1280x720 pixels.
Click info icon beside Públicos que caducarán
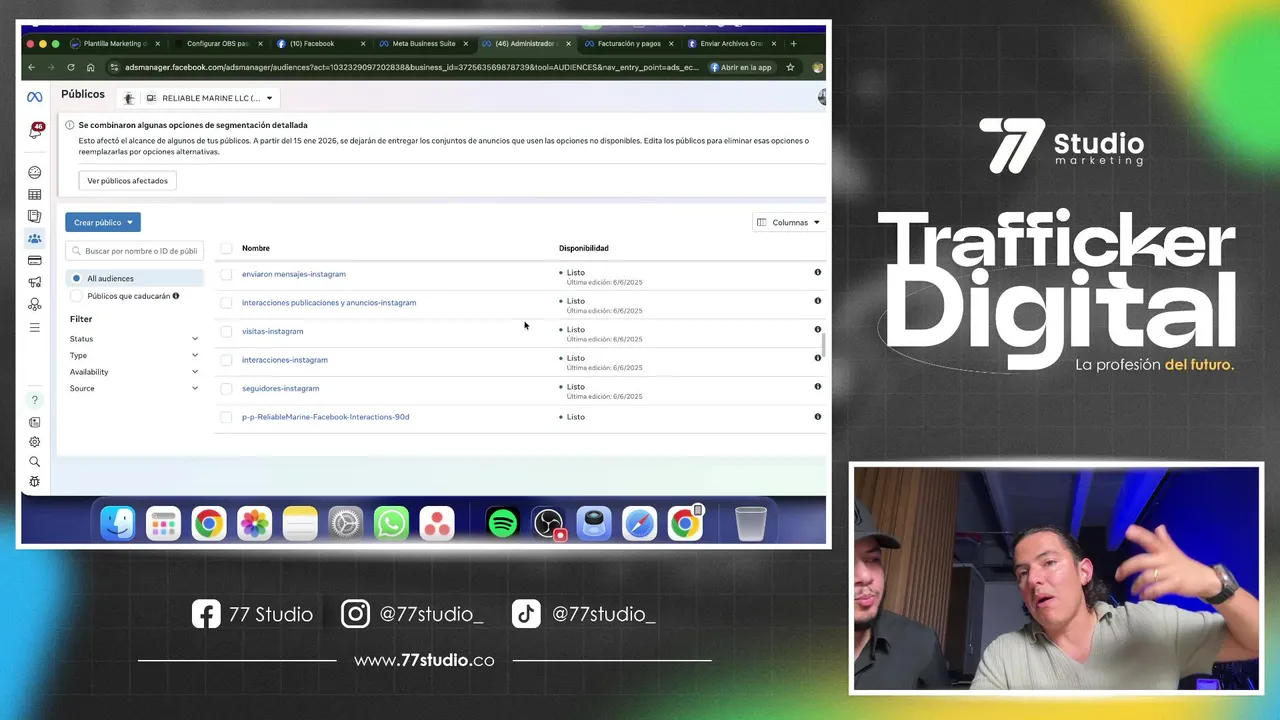tap(176, 296)
